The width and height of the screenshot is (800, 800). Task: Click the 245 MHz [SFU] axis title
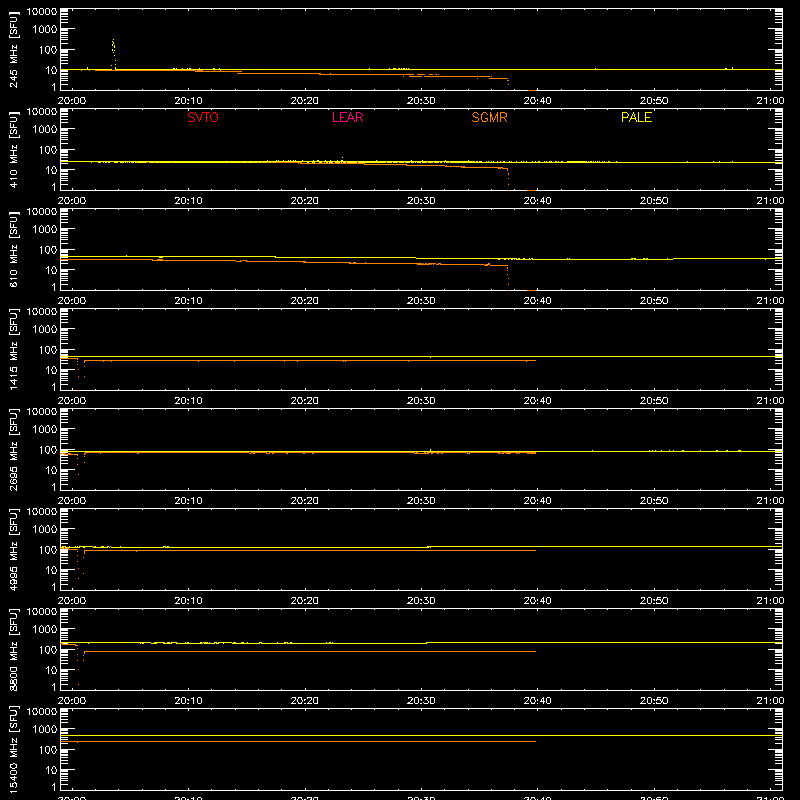(14, 49)
